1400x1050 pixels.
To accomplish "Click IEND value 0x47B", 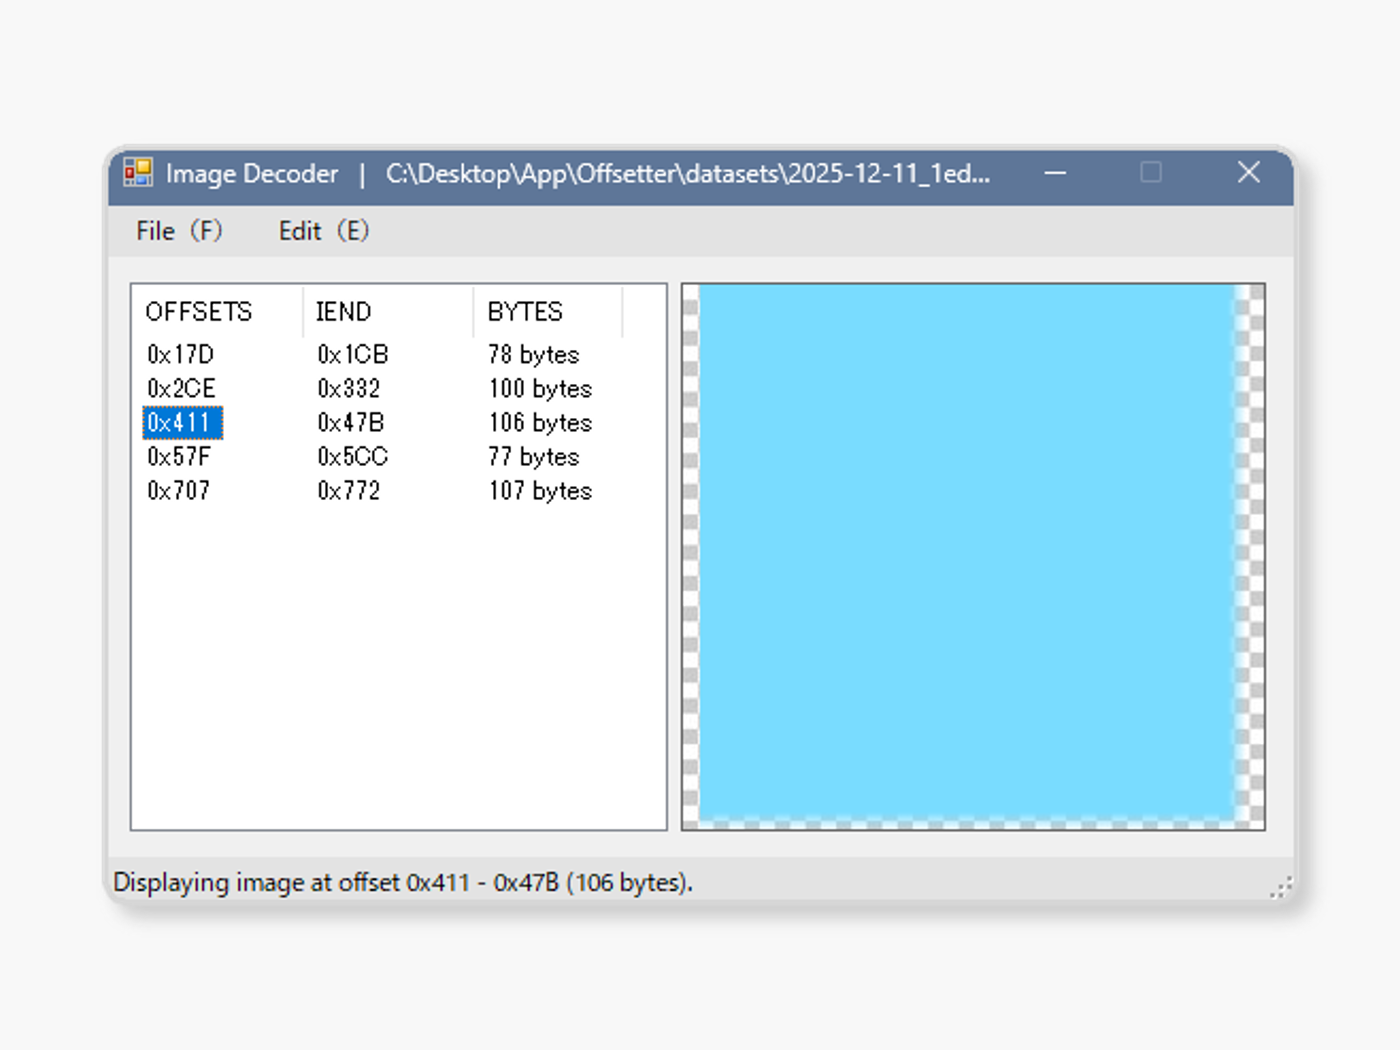I will 350,423.
